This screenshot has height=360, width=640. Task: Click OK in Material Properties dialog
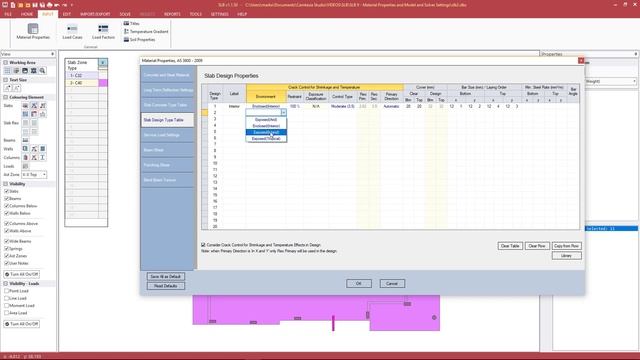click(x=359, y=283)
